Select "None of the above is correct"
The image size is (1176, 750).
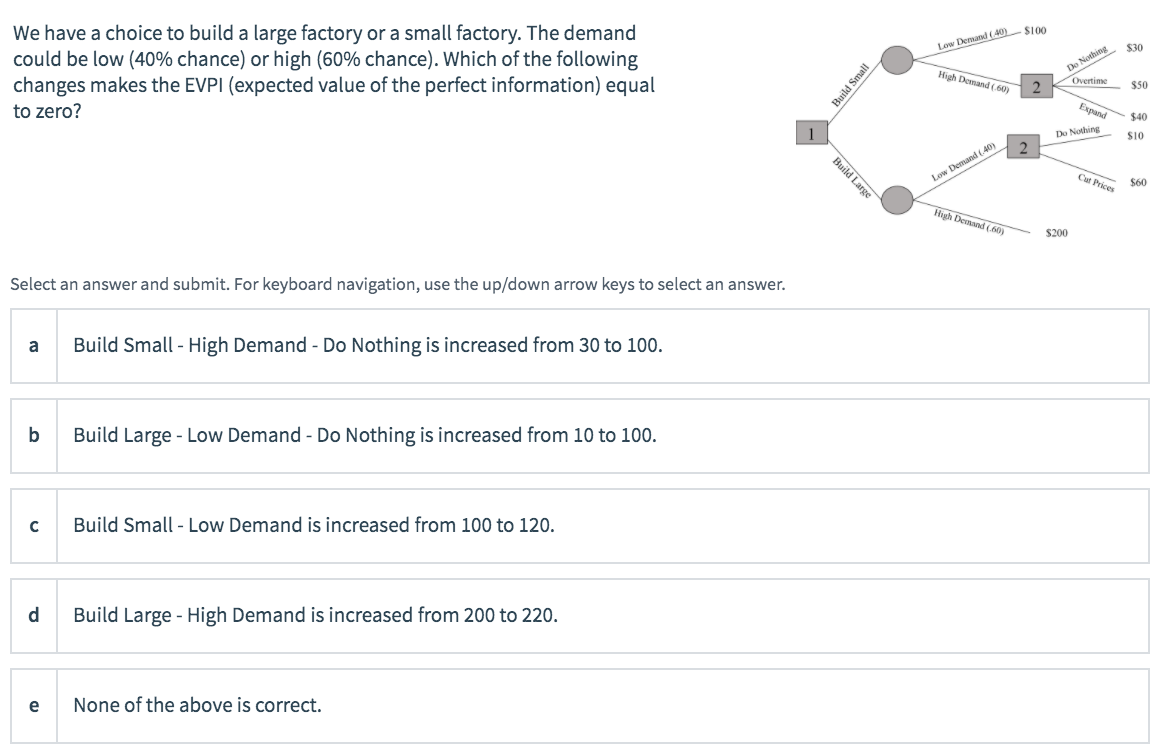197,705
